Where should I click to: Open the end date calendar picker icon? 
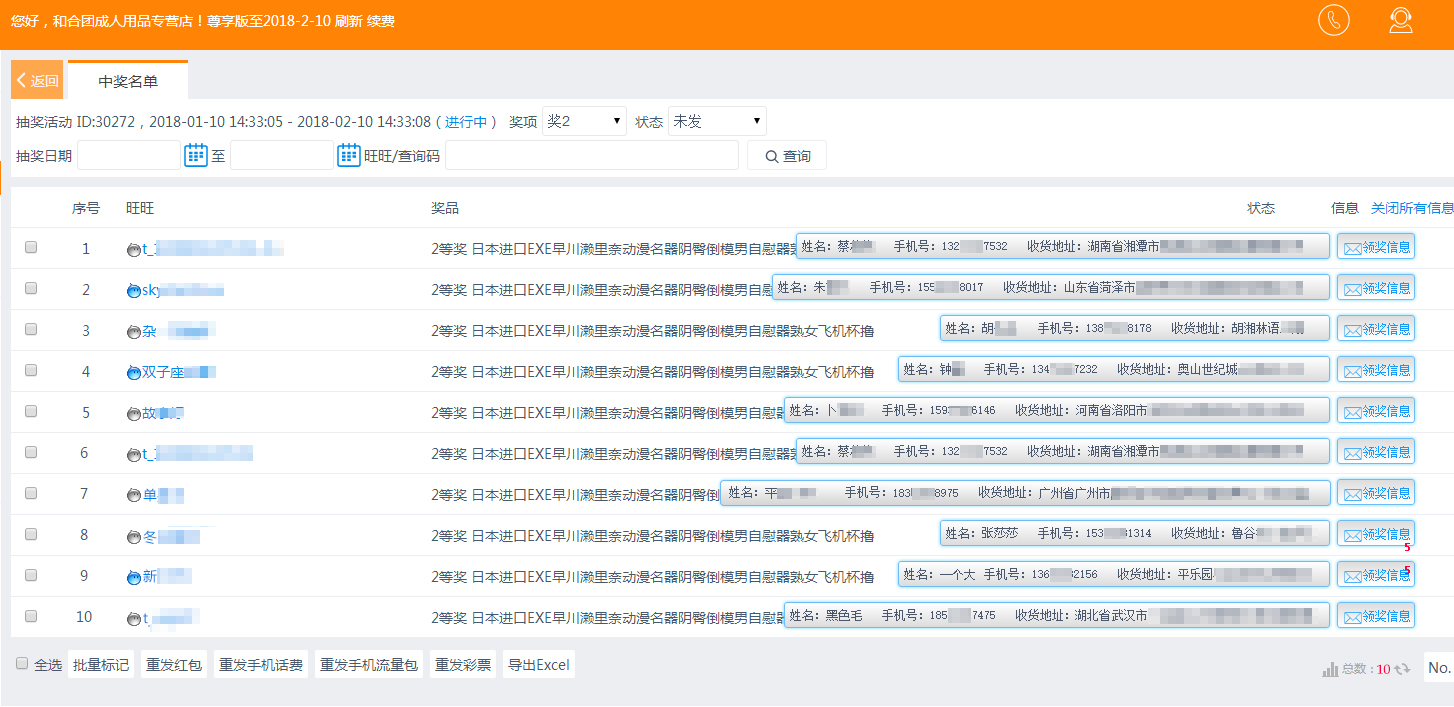coord(348,155)
